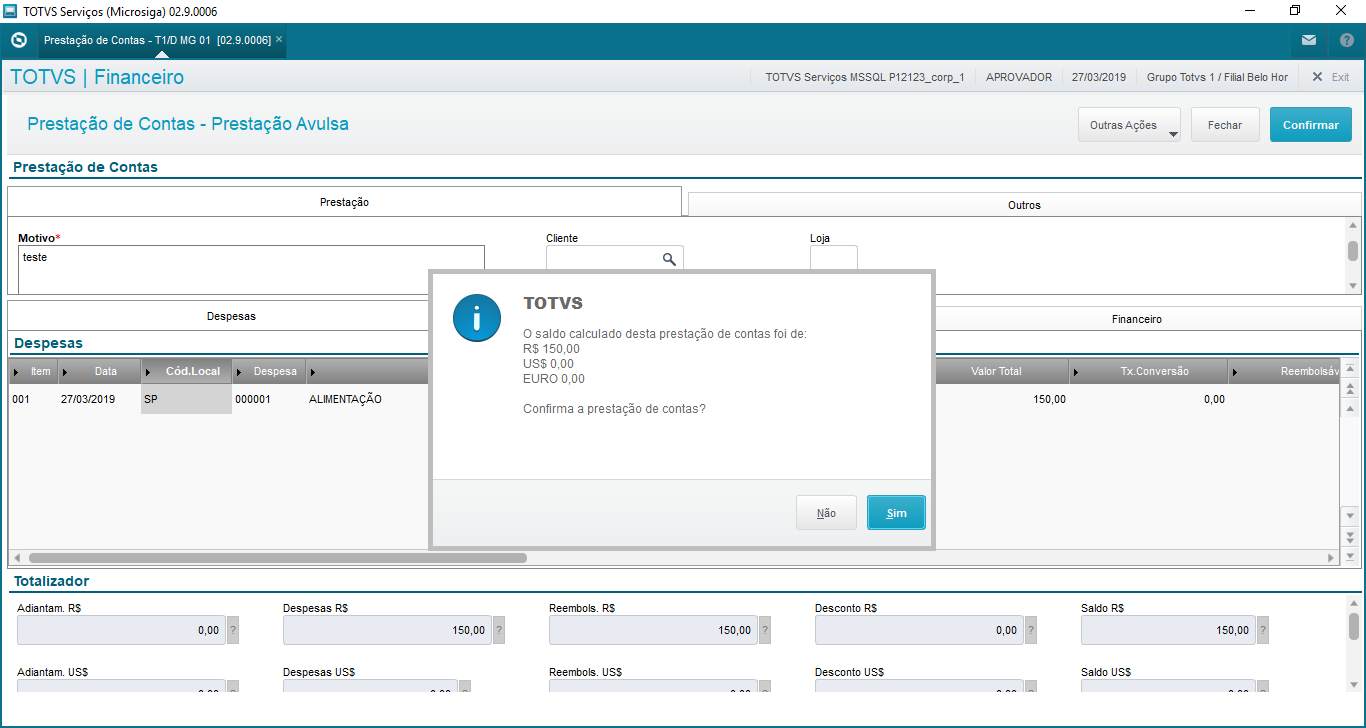This screenshot has width=1366, height=728.
Task: Click the 0,00 Tx.Conversão cell
Action: 1148,399
